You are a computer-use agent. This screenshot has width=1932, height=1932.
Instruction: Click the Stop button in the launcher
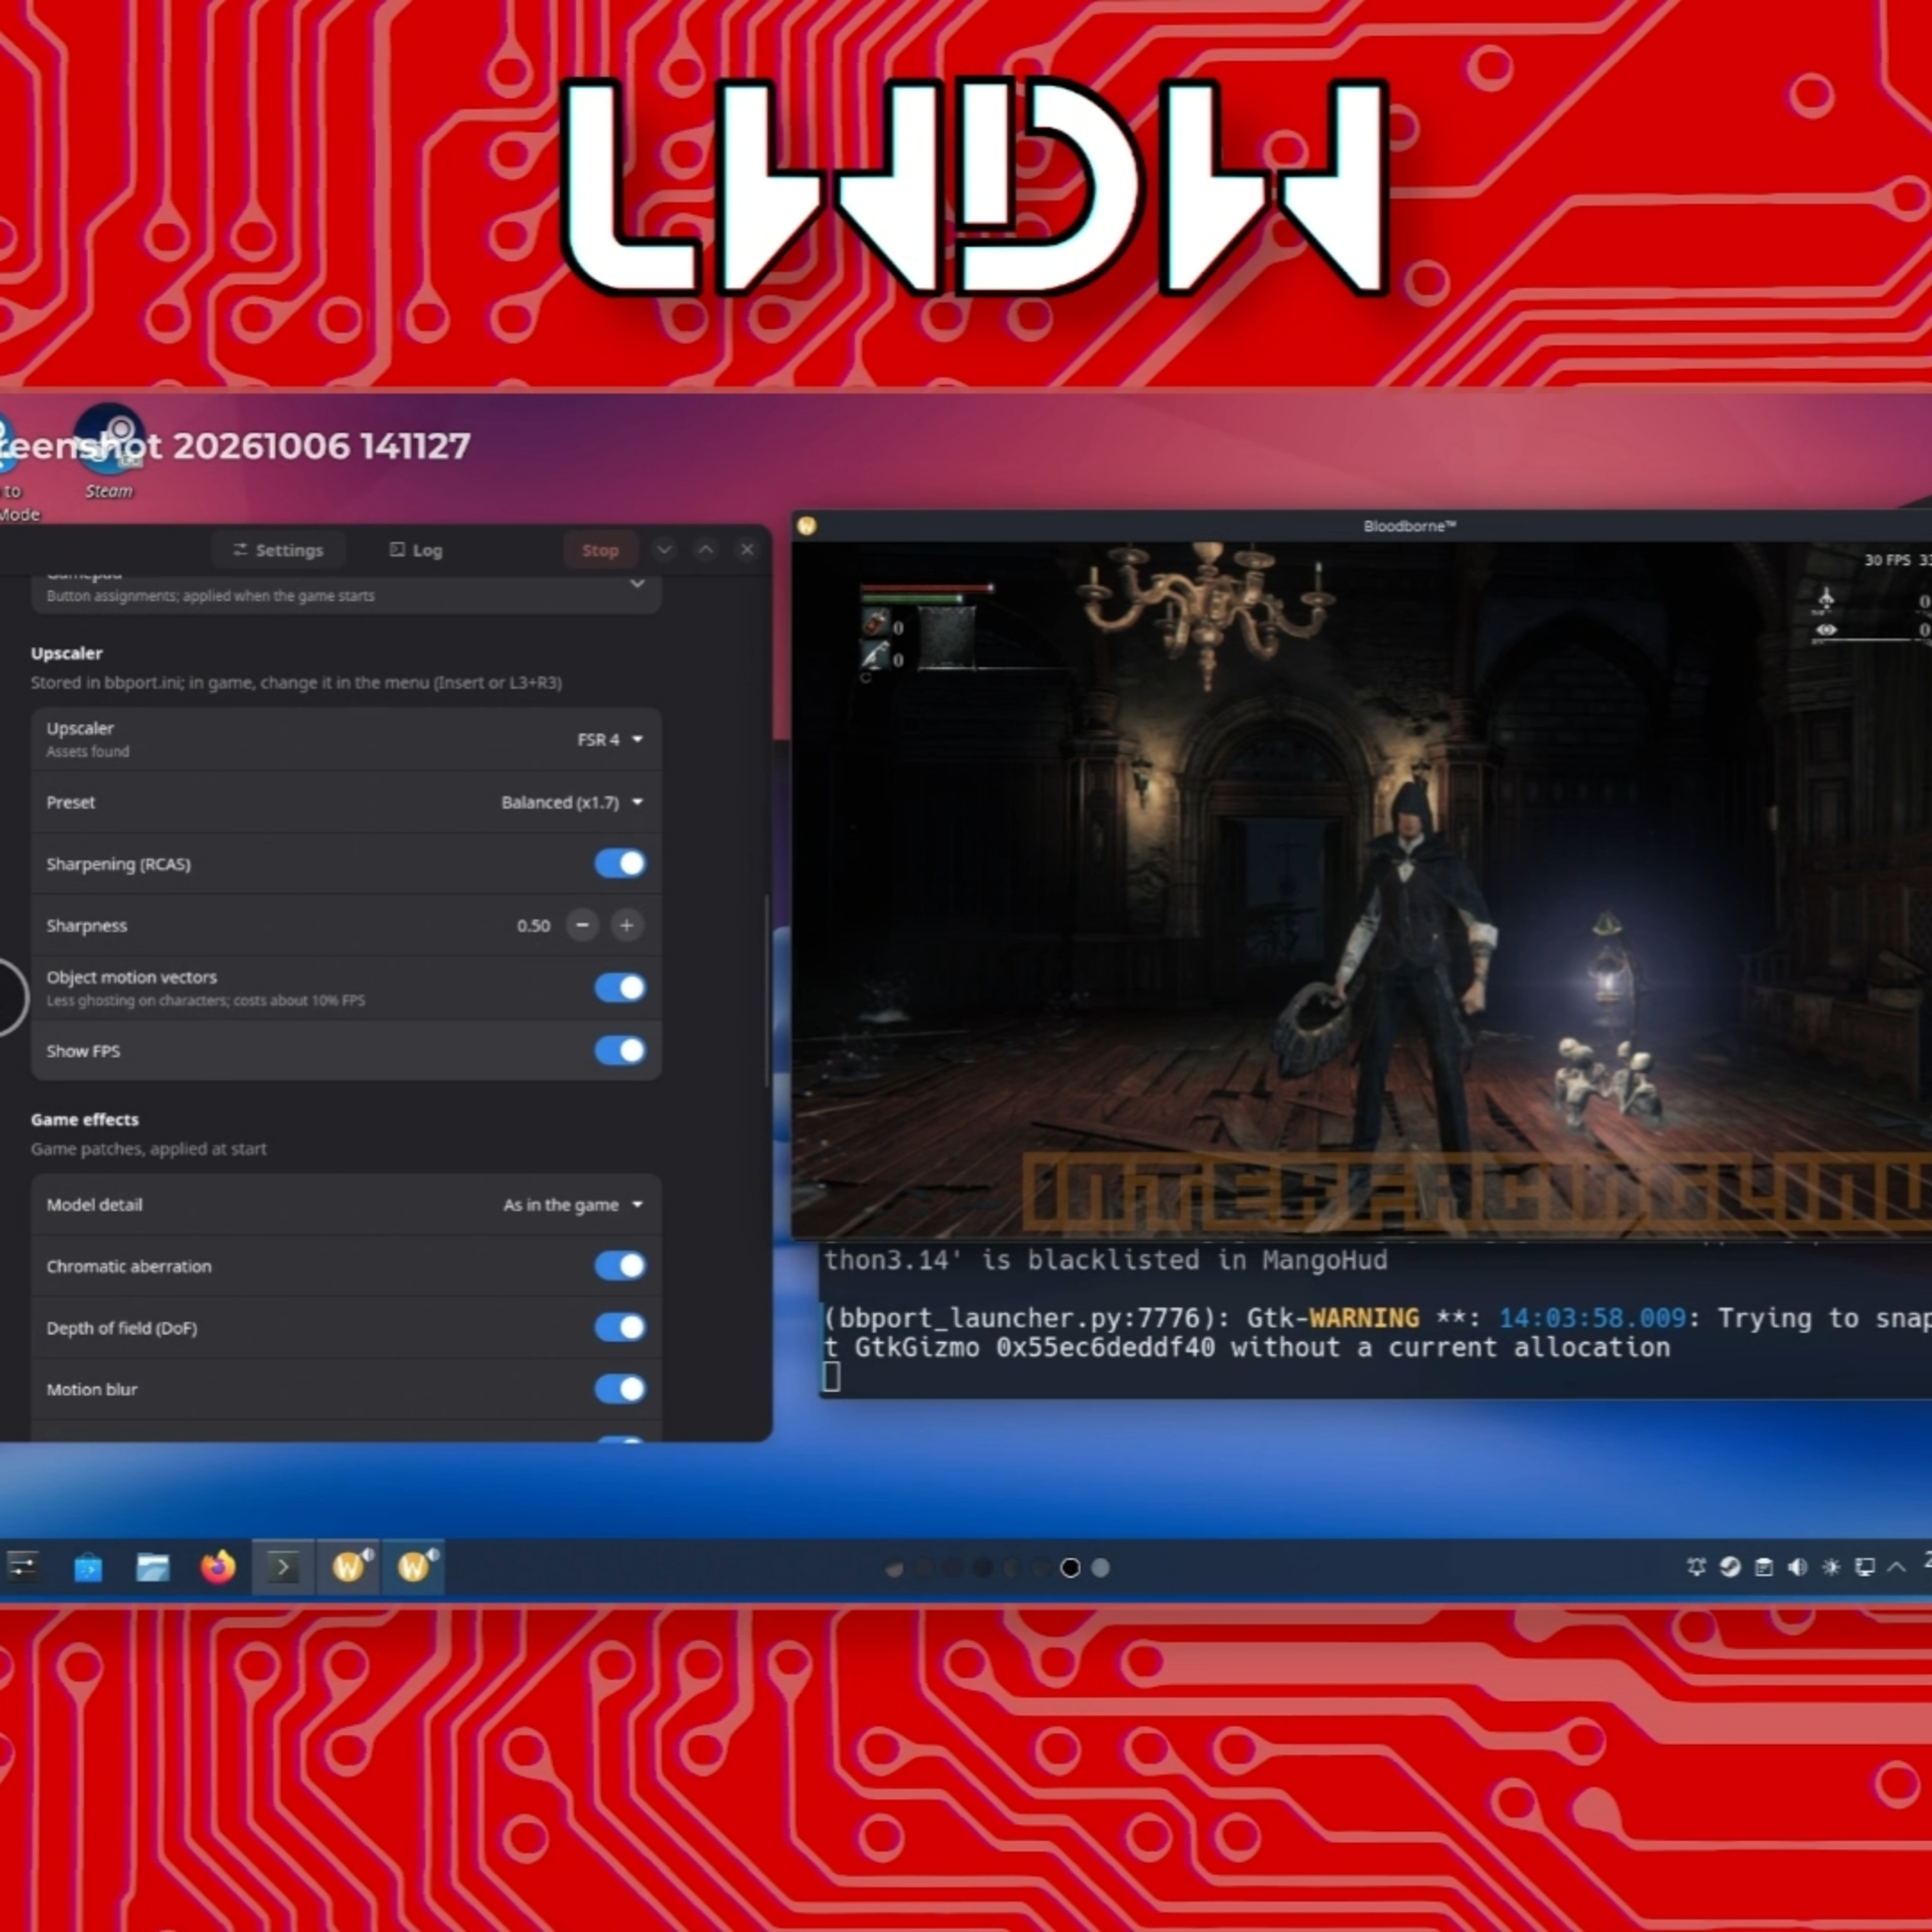click(600, 550)
